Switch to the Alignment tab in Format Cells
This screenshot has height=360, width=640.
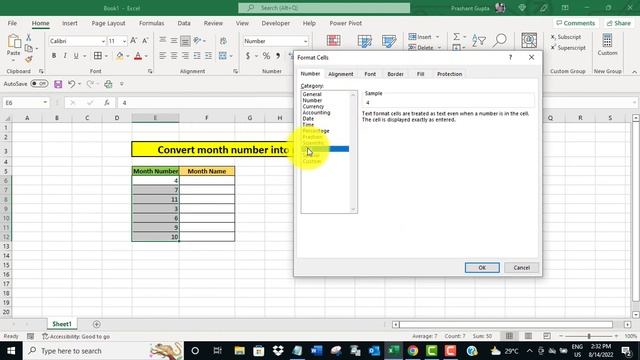point(340,74)
